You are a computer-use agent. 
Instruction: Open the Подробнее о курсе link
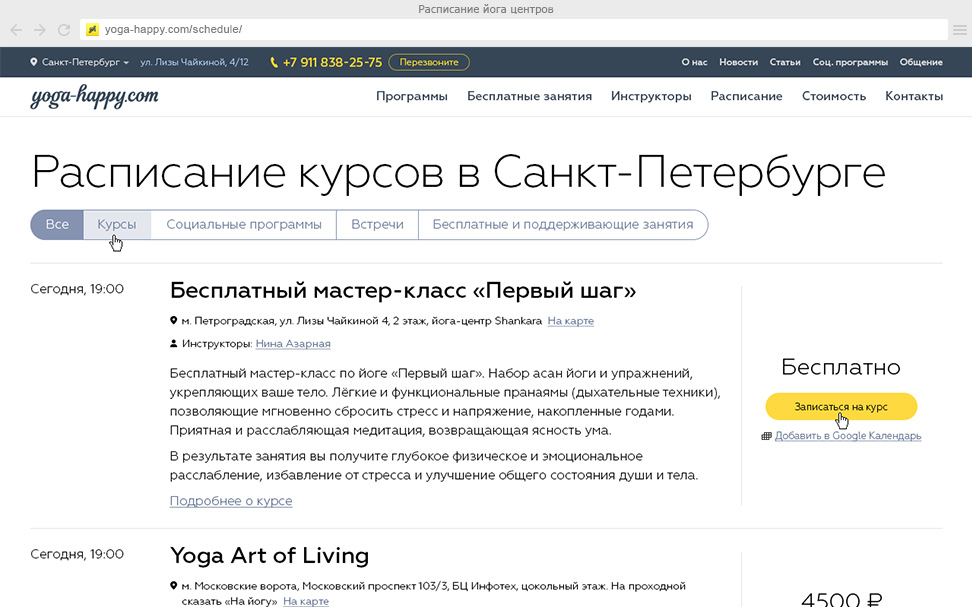tap(231, 501)
